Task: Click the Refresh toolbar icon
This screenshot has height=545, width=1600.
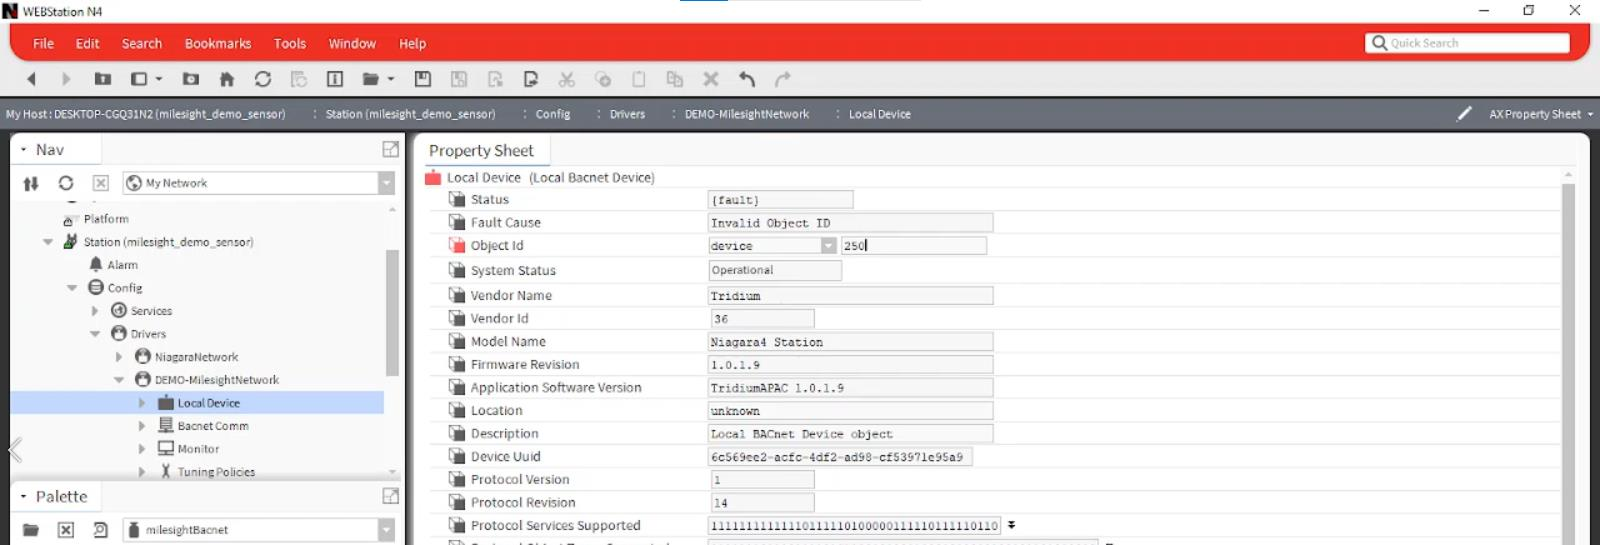Action: click(263, 79)
